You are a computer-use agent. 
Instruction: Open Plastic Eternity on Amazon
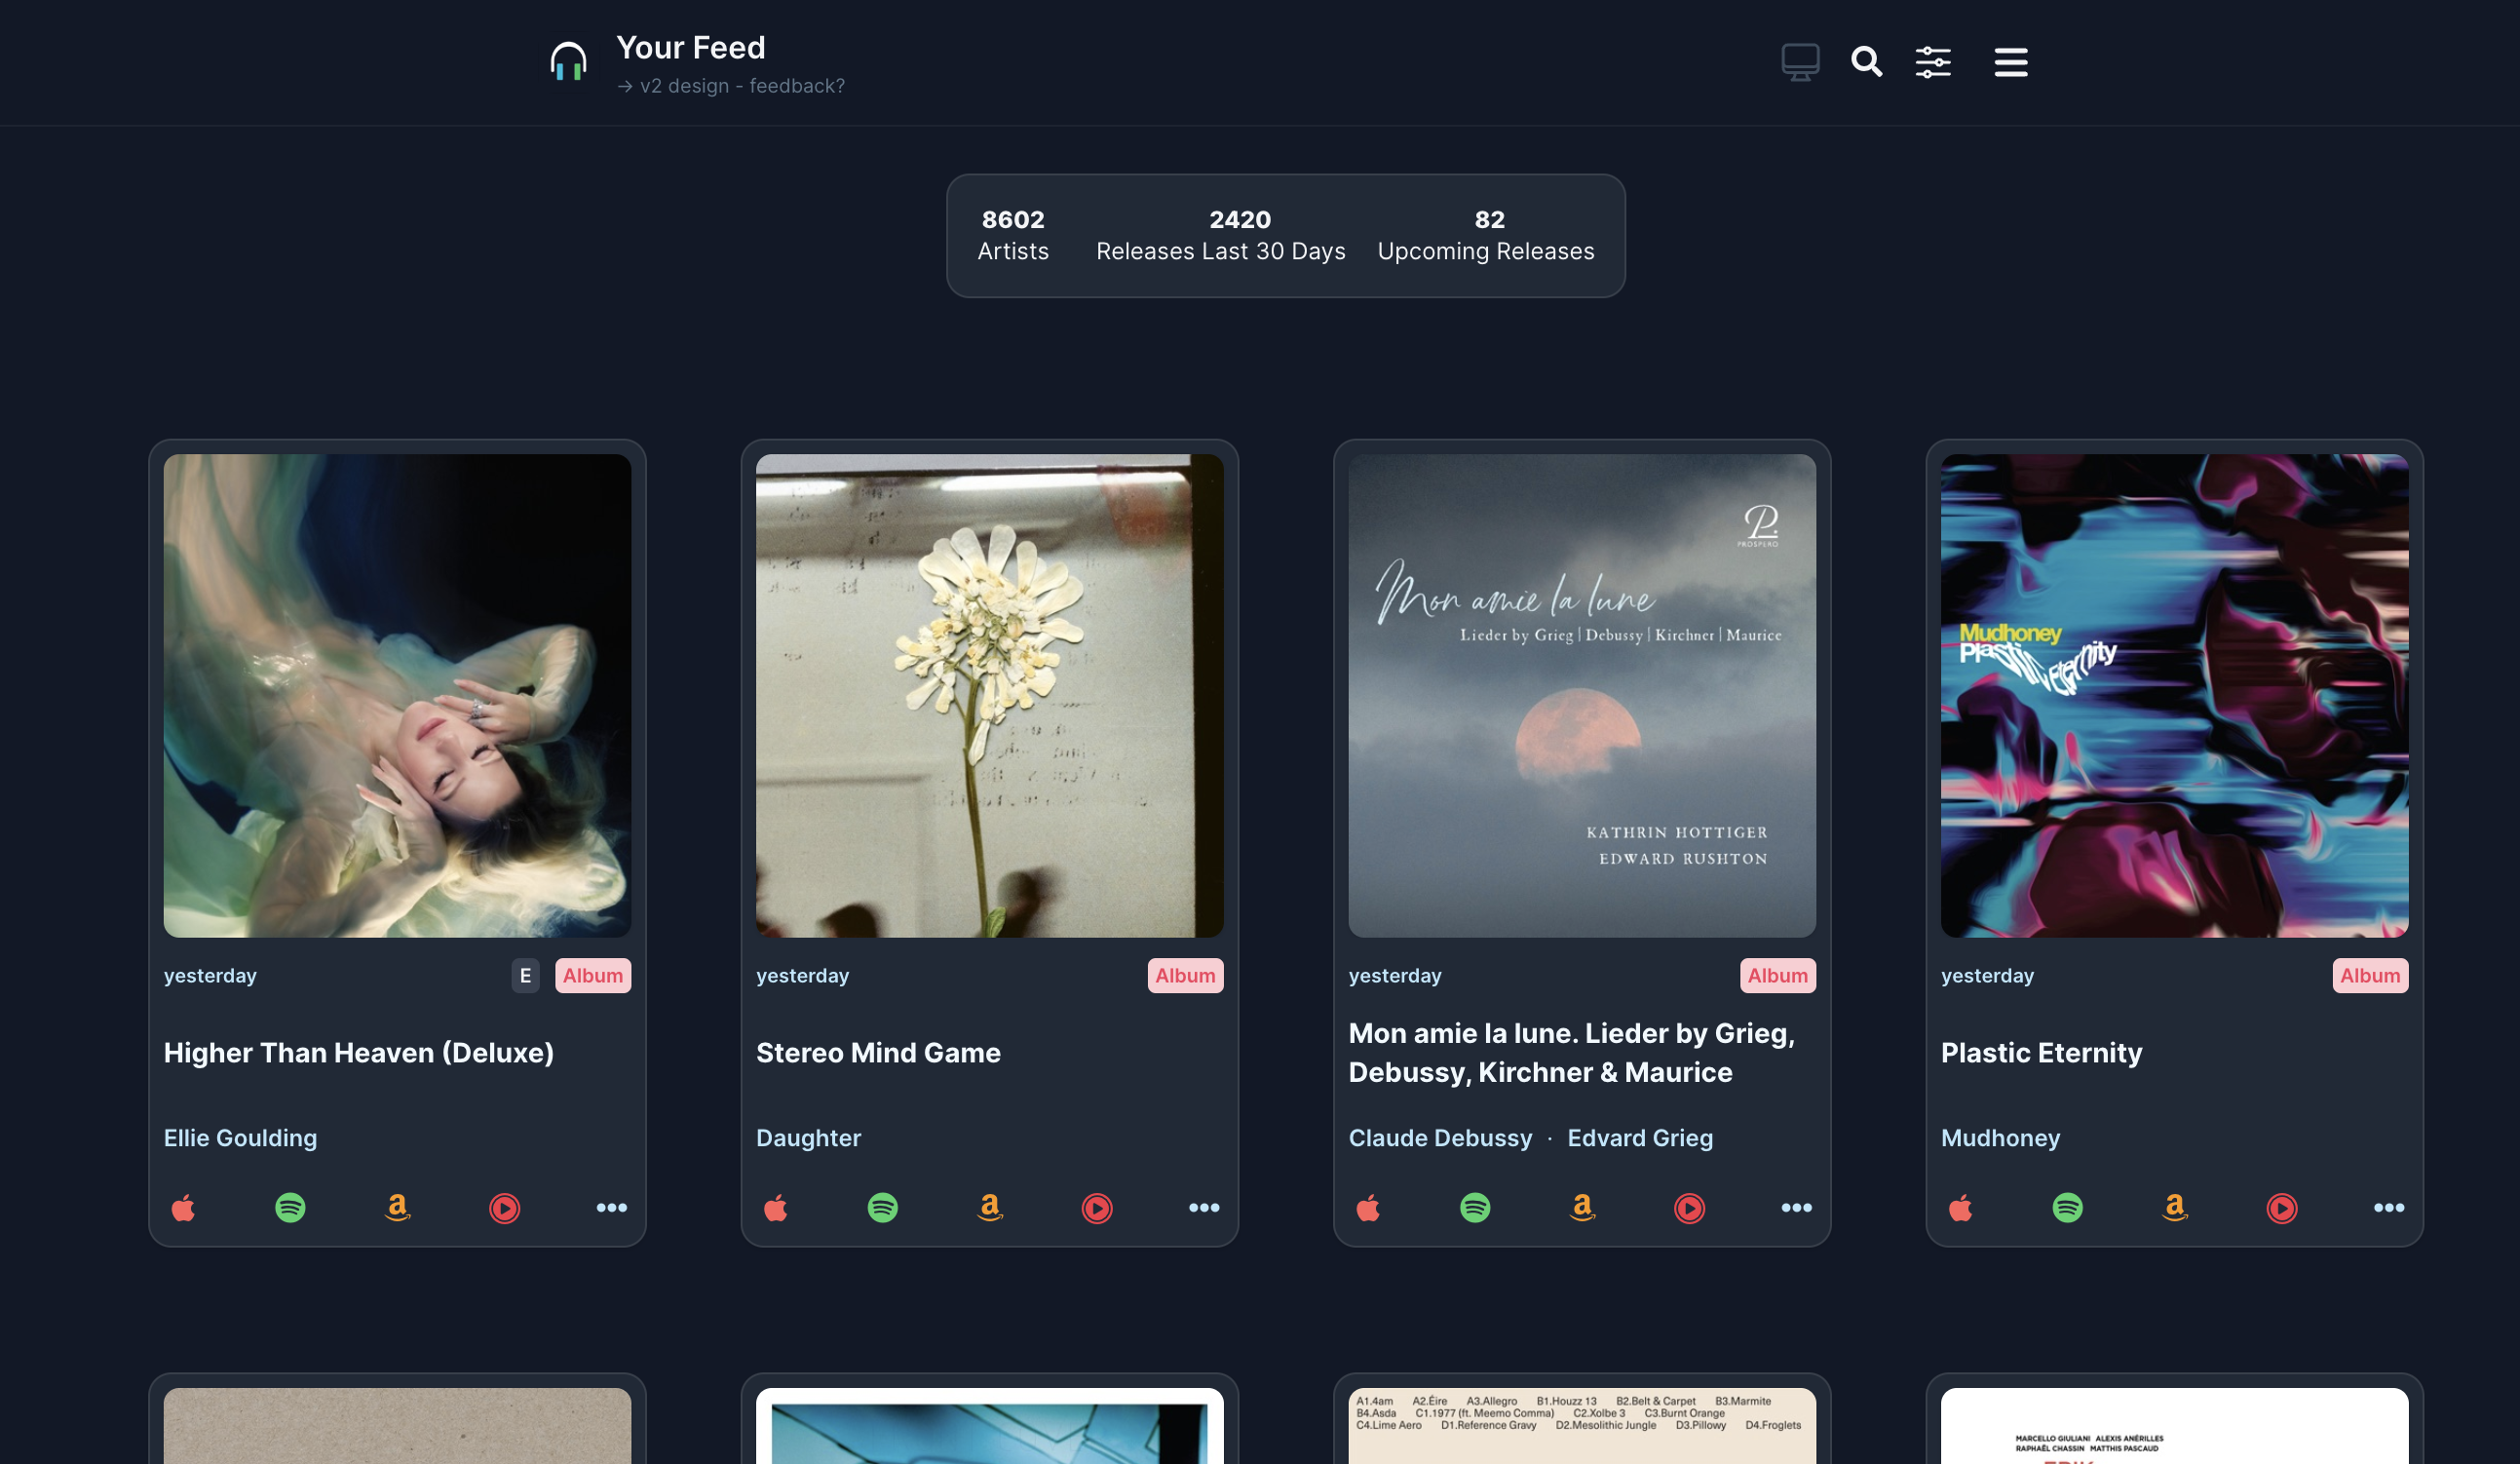coord(2175,1208)
